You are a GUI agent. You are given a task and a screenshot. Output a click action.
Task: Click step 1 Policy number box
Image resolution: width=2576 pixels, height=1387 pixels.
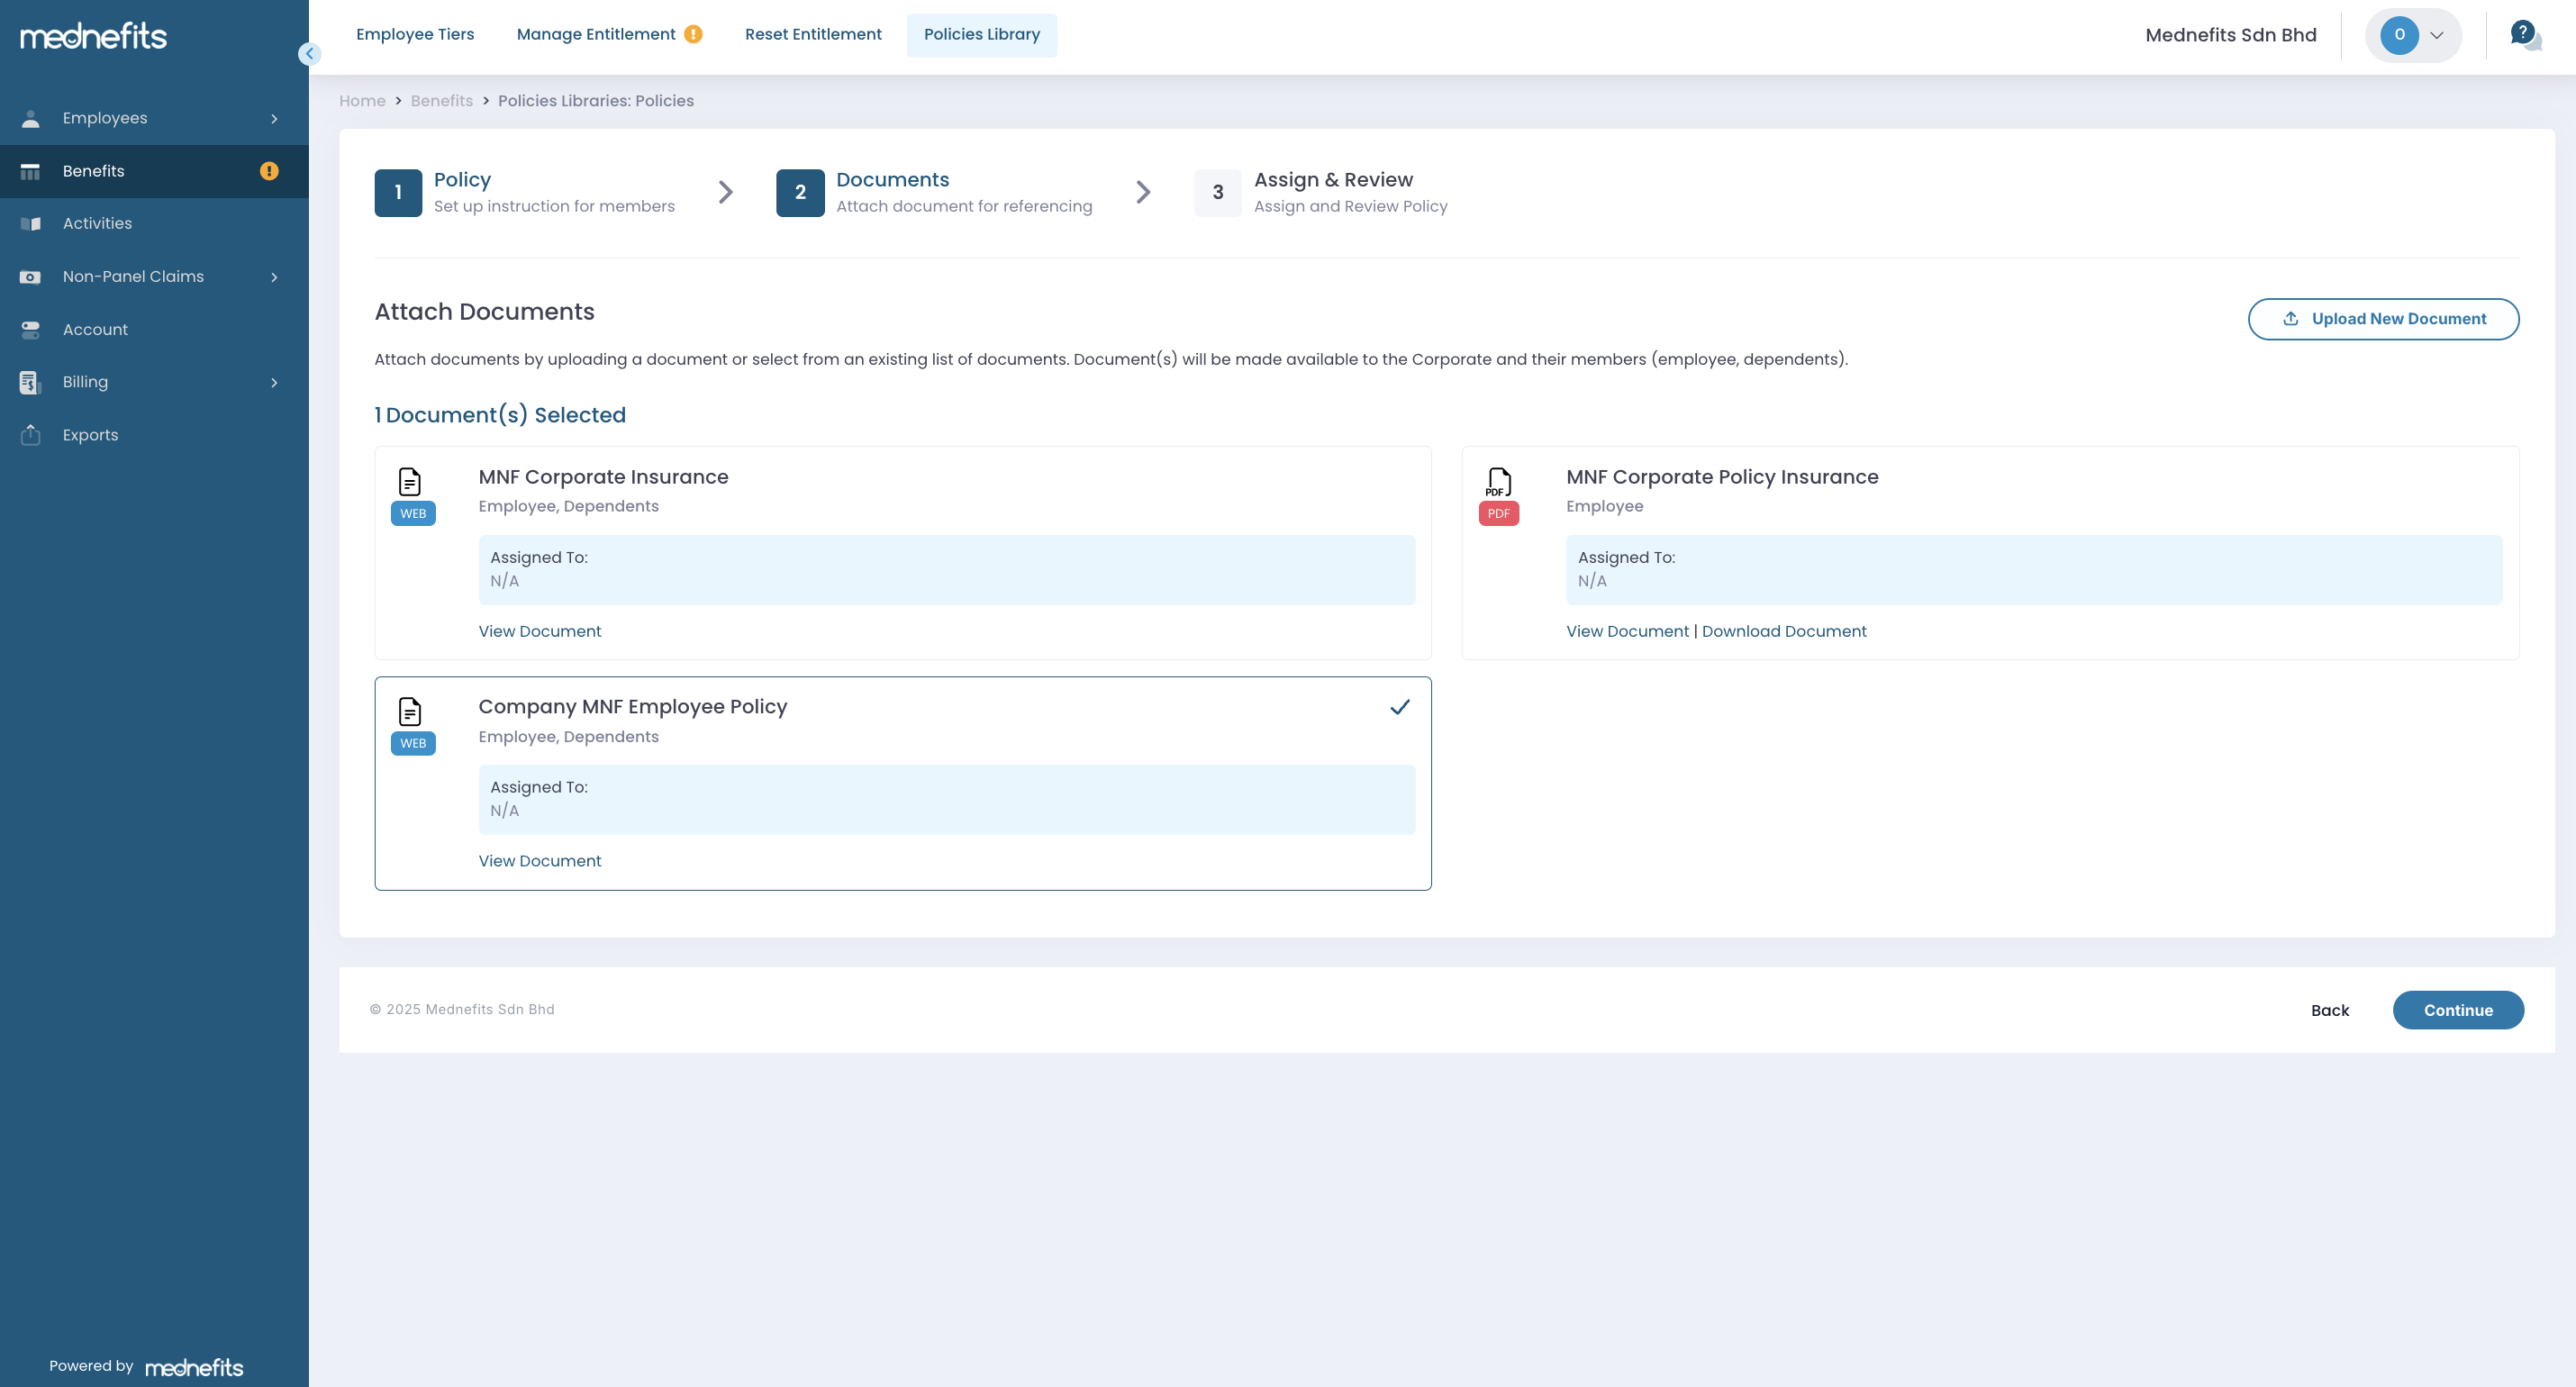click(398, 193)
